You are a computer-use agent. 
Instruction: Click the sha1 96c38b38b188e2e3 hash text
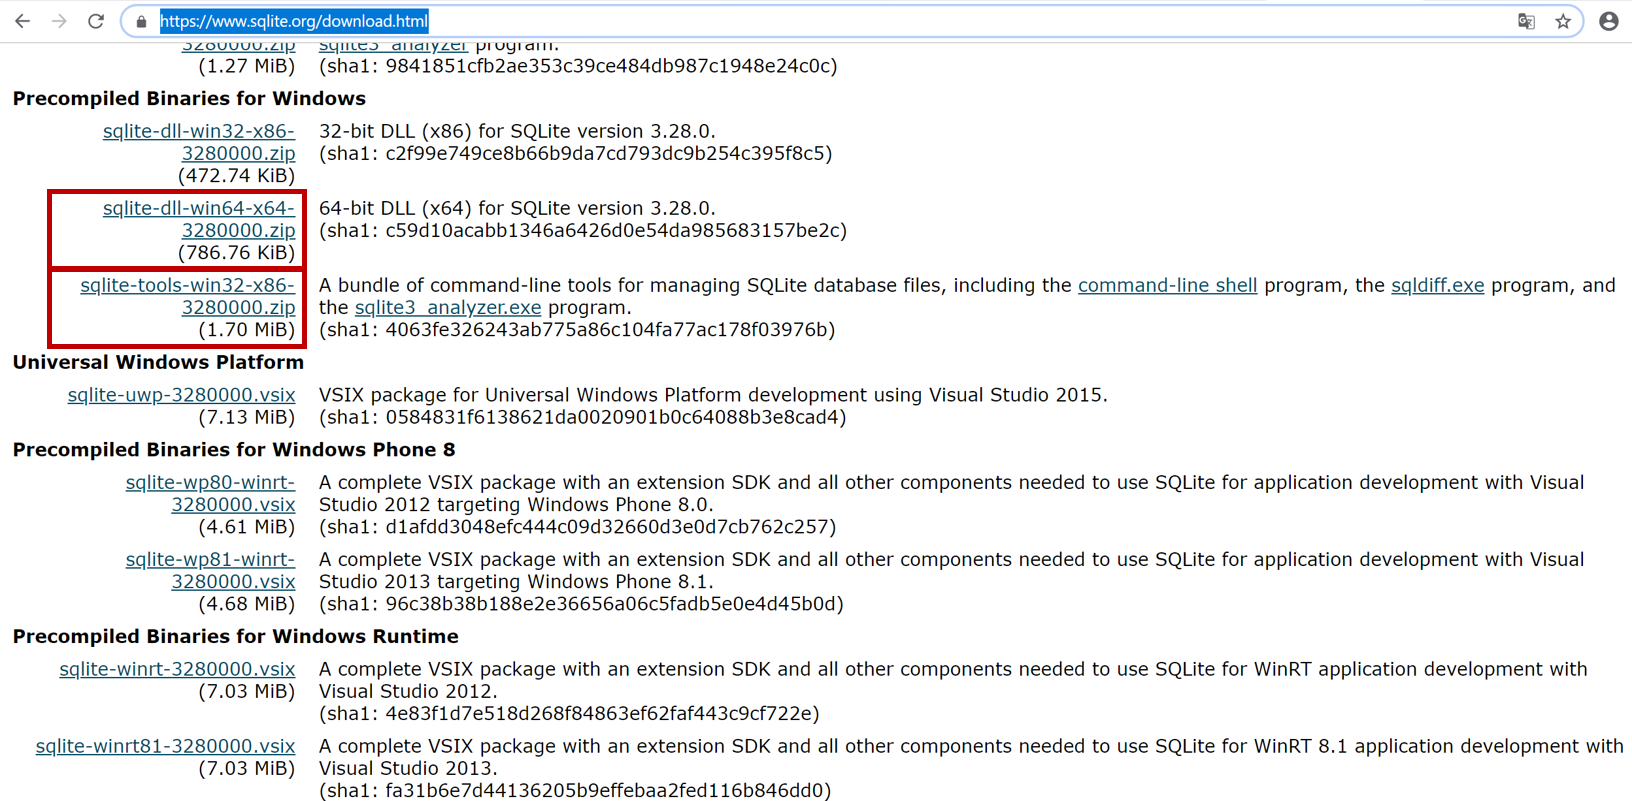(x=581, y=604)
